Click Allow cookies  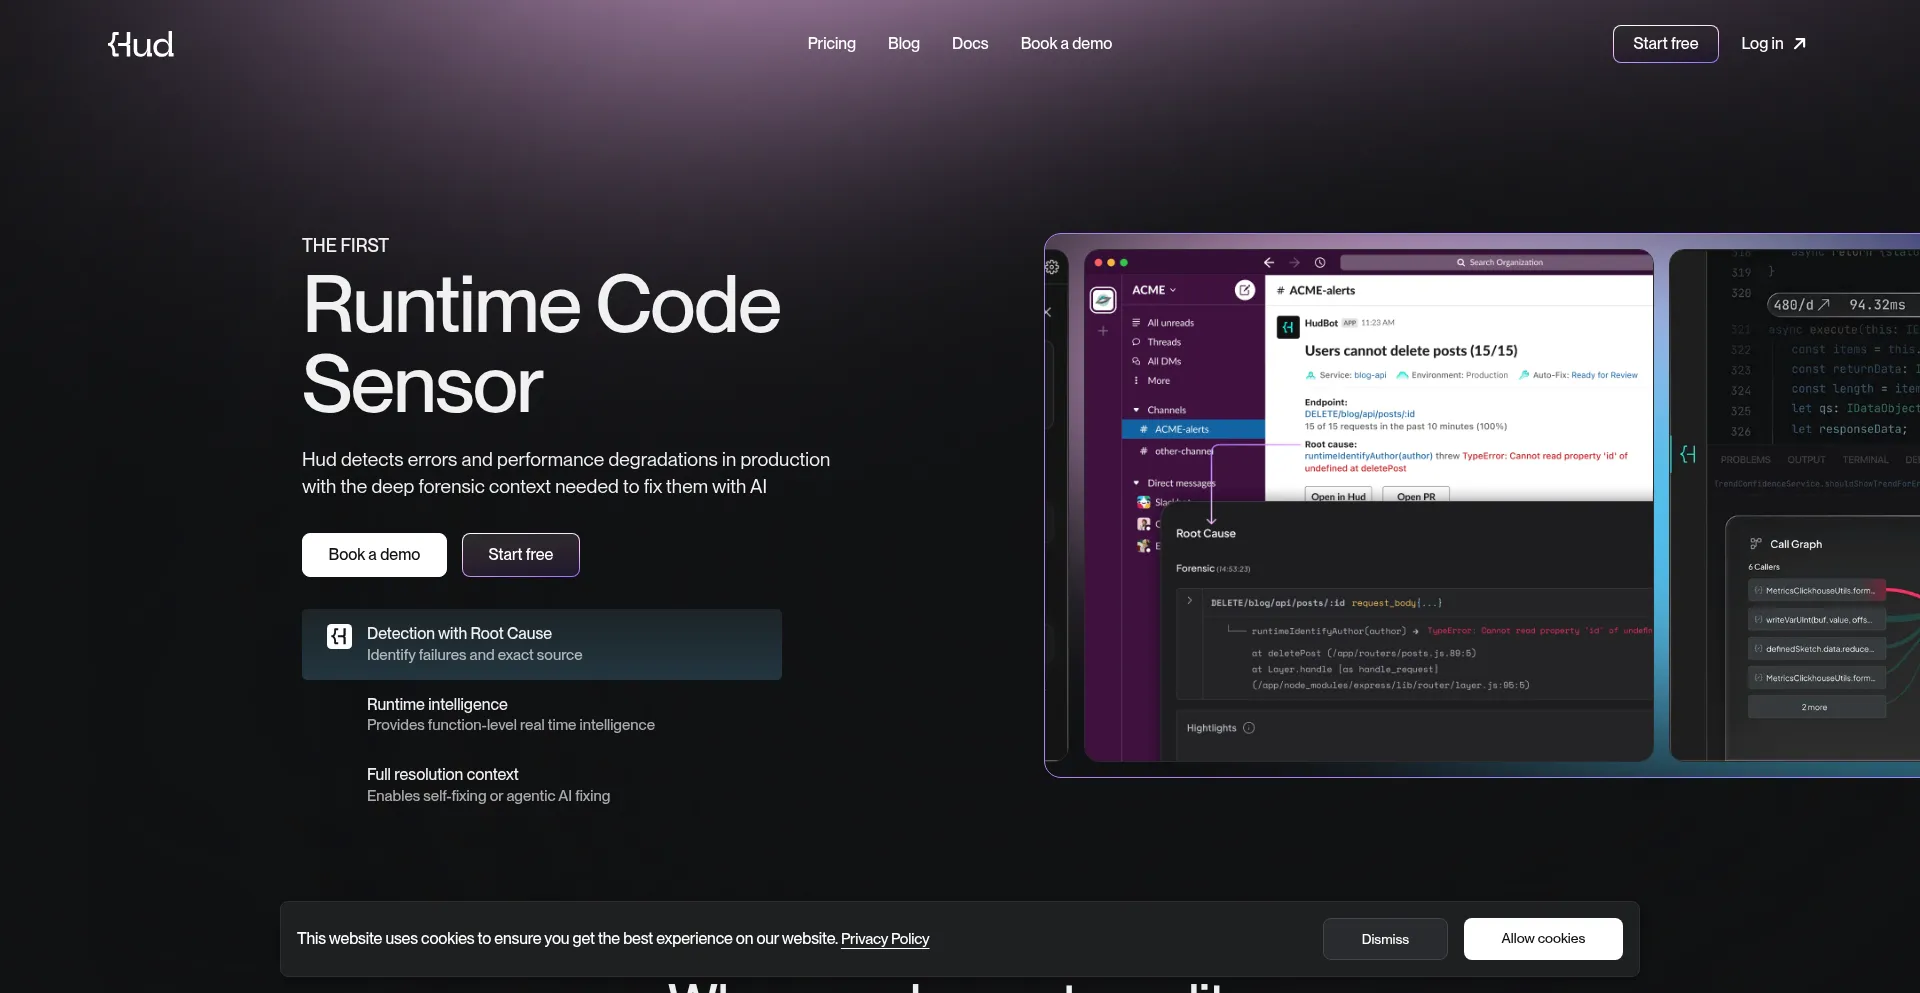[1543, 939]
